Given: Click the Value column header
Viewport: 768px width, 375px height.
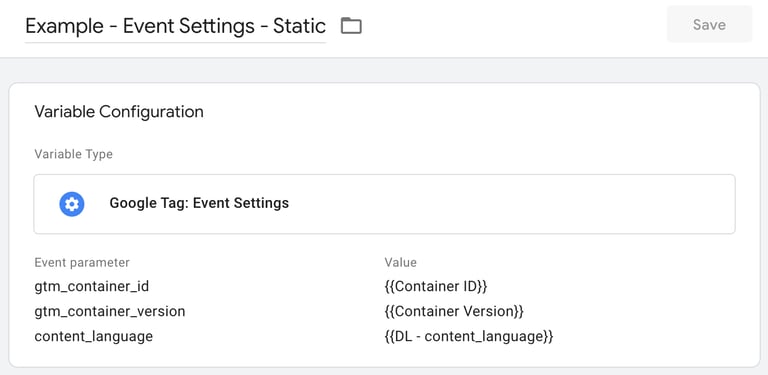Looking at the screenshot, I should 401,262.
